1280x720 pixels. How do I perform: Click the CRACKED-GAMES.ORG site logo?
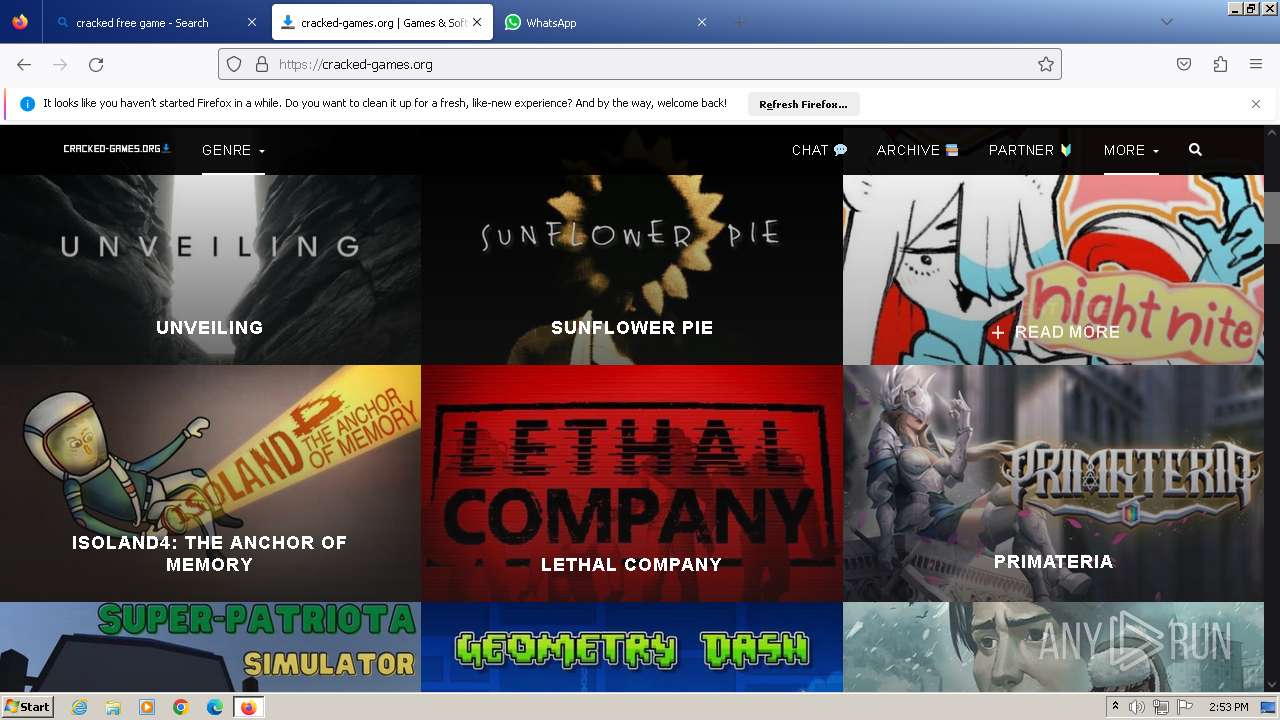point(117,149)
